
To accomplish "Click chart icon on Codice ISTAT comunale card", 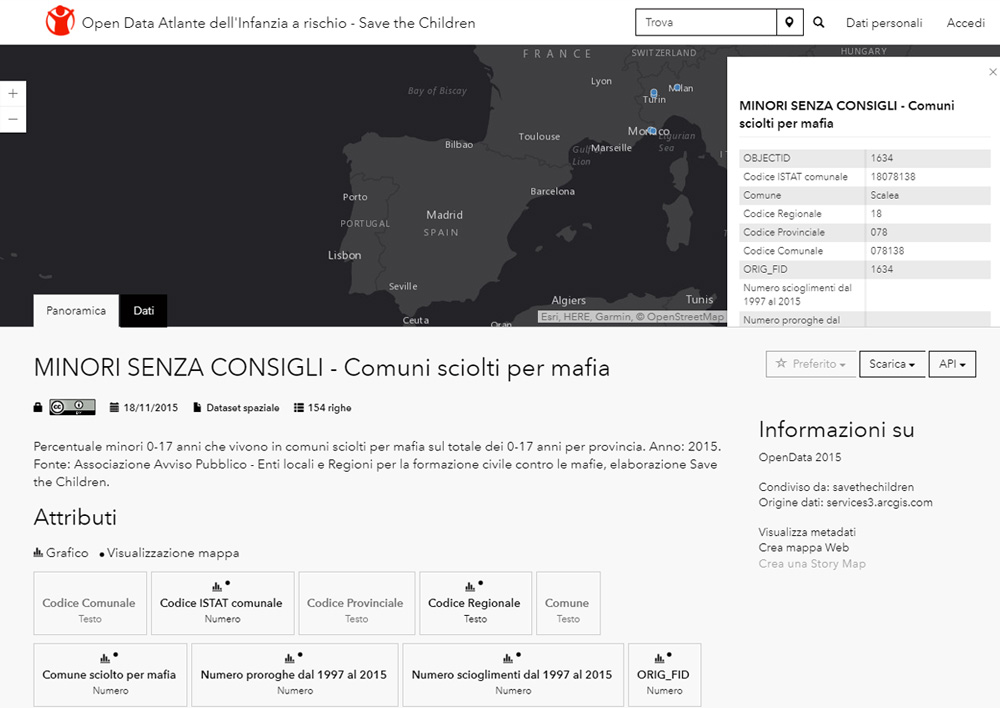I will point(217,586).
